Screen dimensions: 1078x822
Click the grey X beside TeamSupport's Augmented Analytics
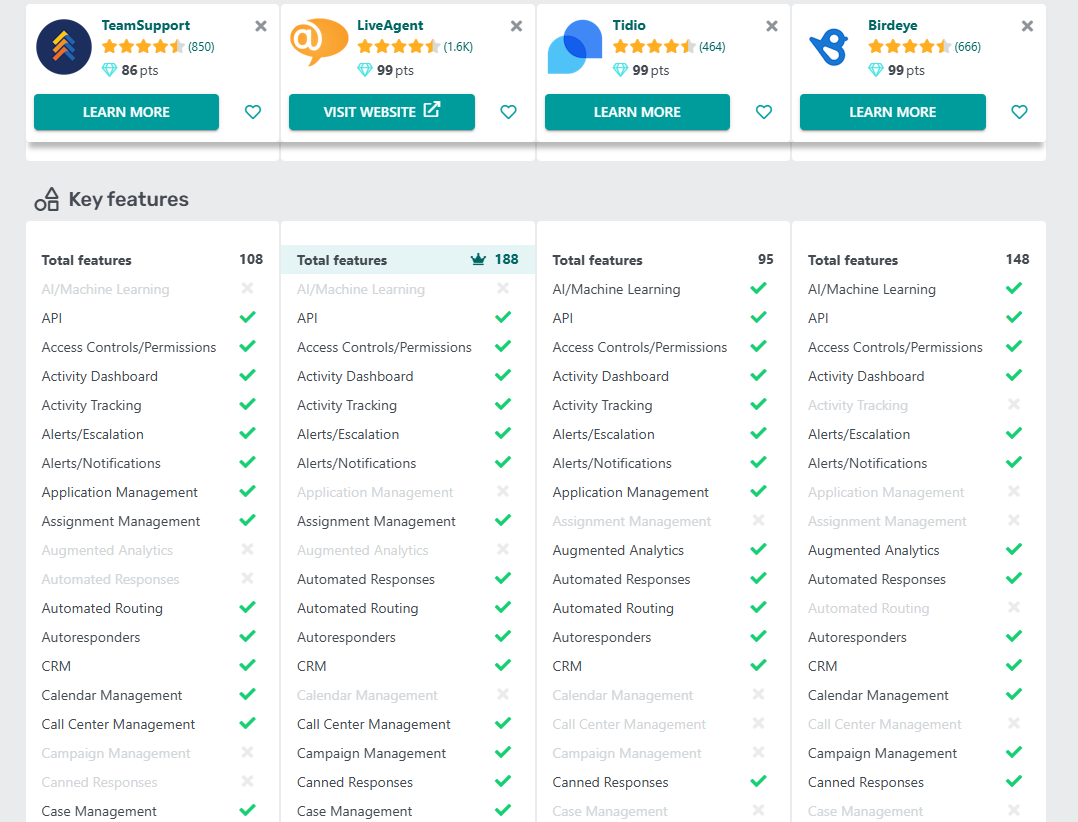coord(246,550)
